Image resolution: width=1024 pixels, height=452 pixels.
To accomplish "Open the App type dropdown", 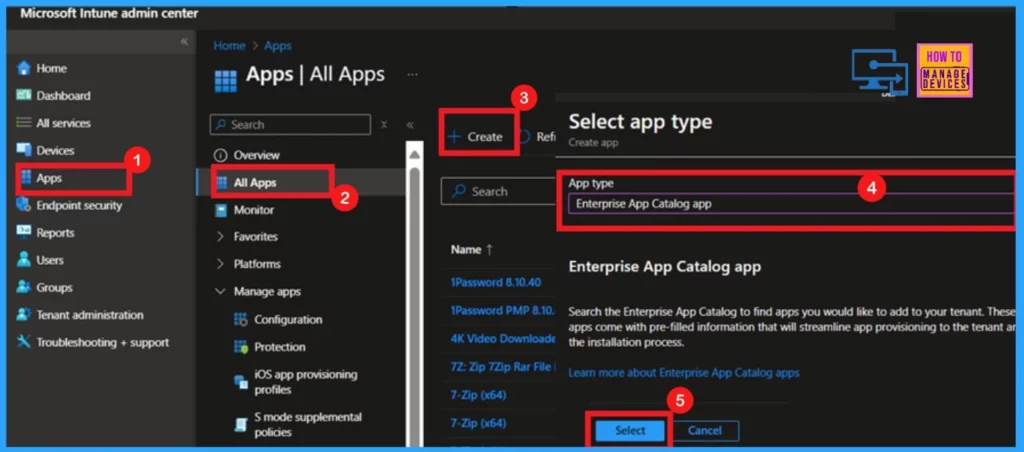I will pos(790,204).
